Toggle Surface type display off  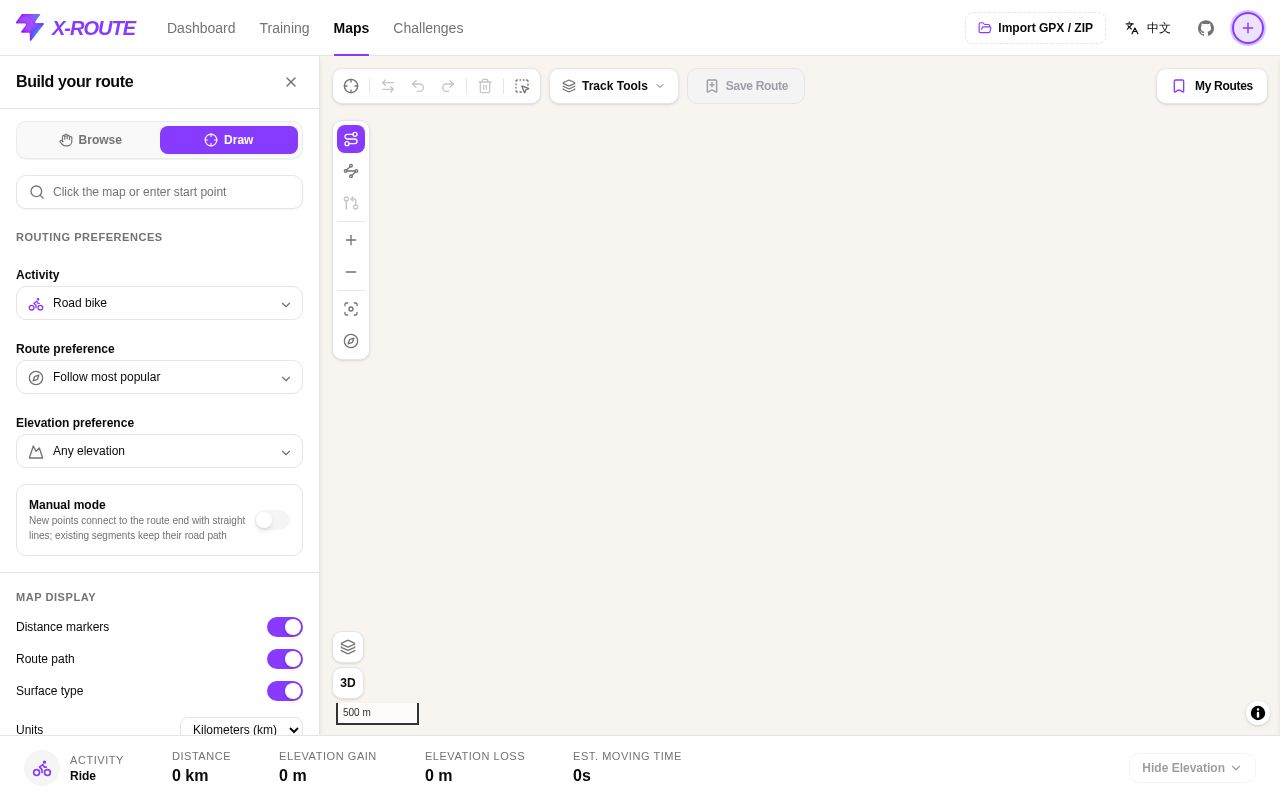tap(285, 691)
